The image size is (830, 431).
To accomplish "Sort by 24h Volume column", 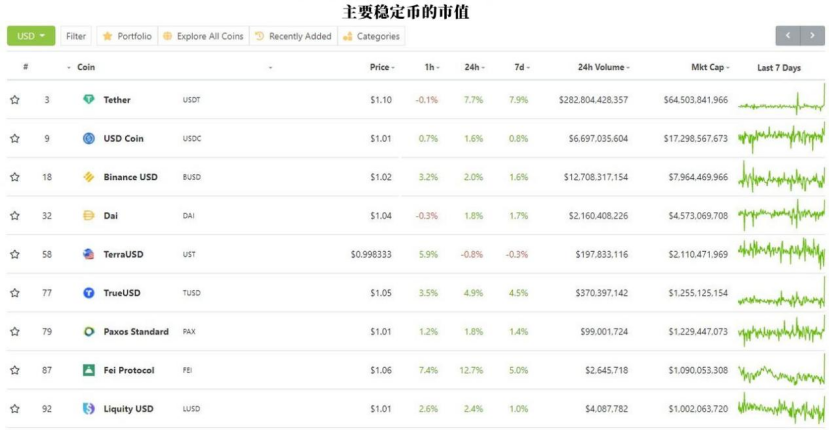I will pyautogui.click(x=603, y=67).
